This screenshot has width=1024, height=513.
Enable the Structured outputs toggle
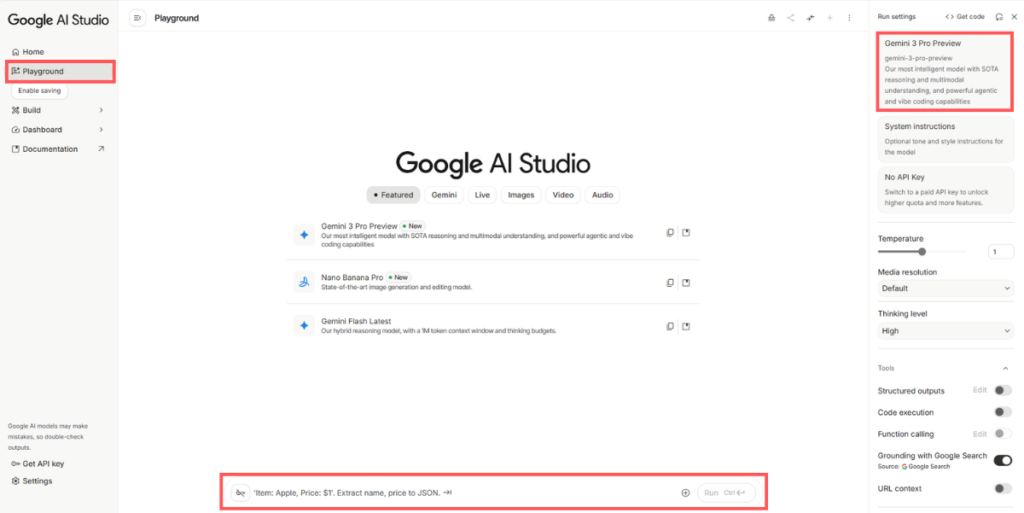tap(1002, 390)
